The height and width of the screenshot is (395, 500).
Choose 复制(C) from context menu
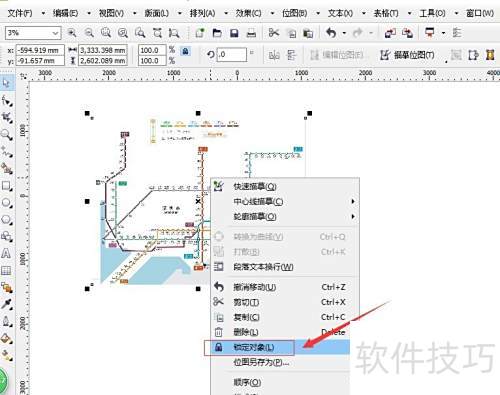tap(285, 317)
